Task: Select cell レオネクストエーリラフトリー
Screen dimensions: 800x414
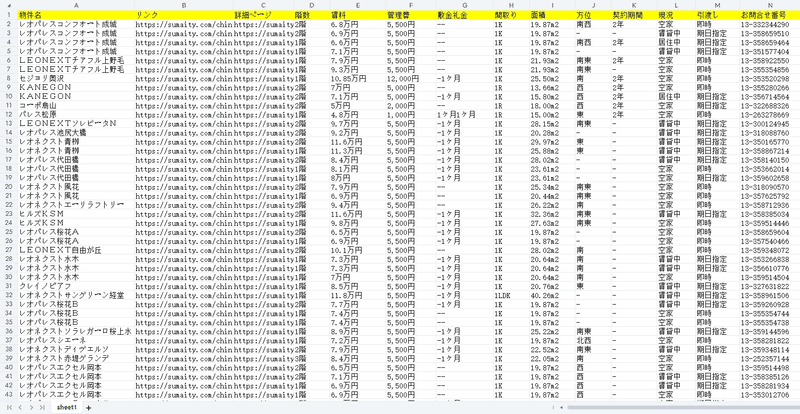Action: pos(76,205)
